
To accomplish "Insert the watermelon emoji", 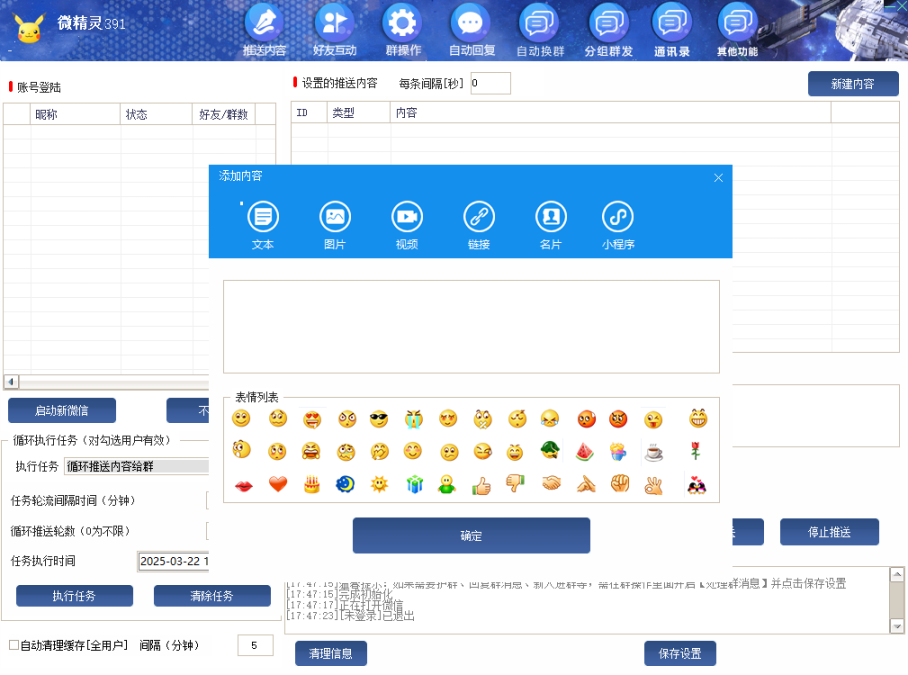I will coord(584,451).
